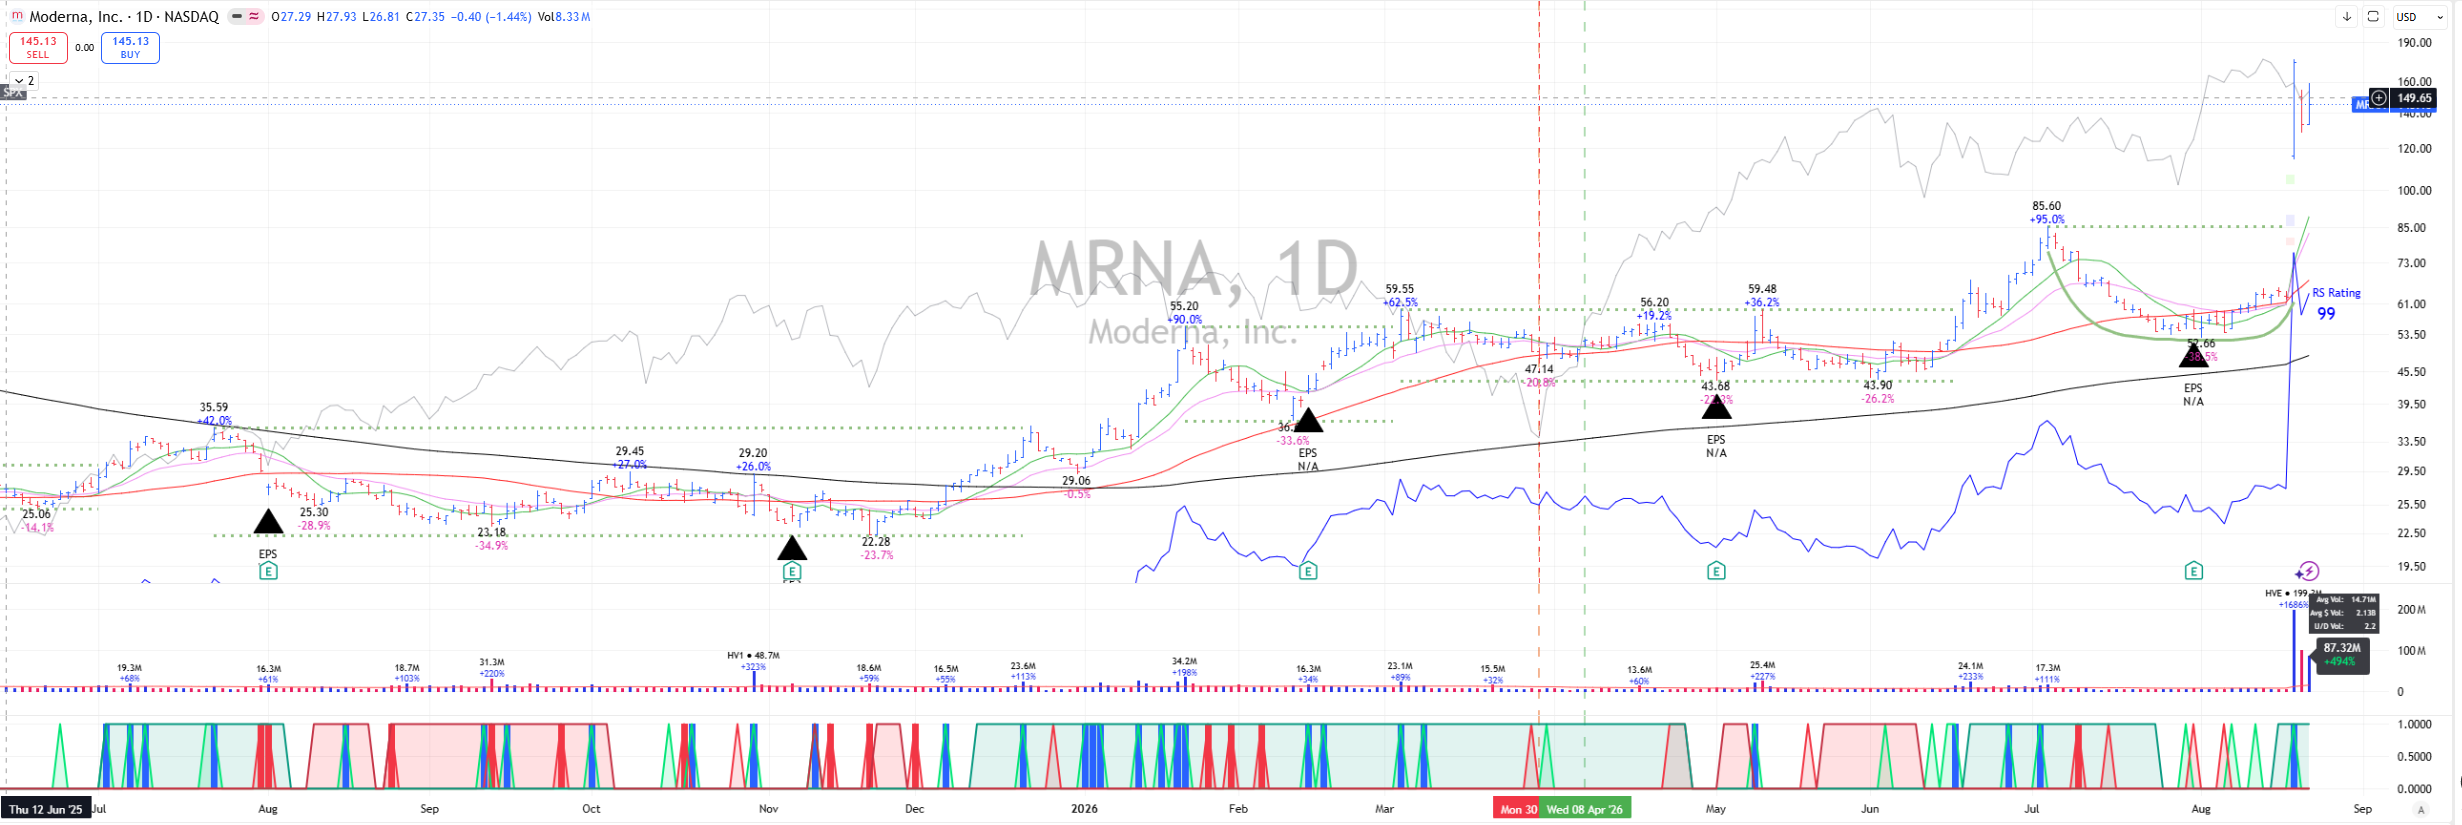Click the earnings E icon near November
The image size is (2462, 825).
point(792,571)
